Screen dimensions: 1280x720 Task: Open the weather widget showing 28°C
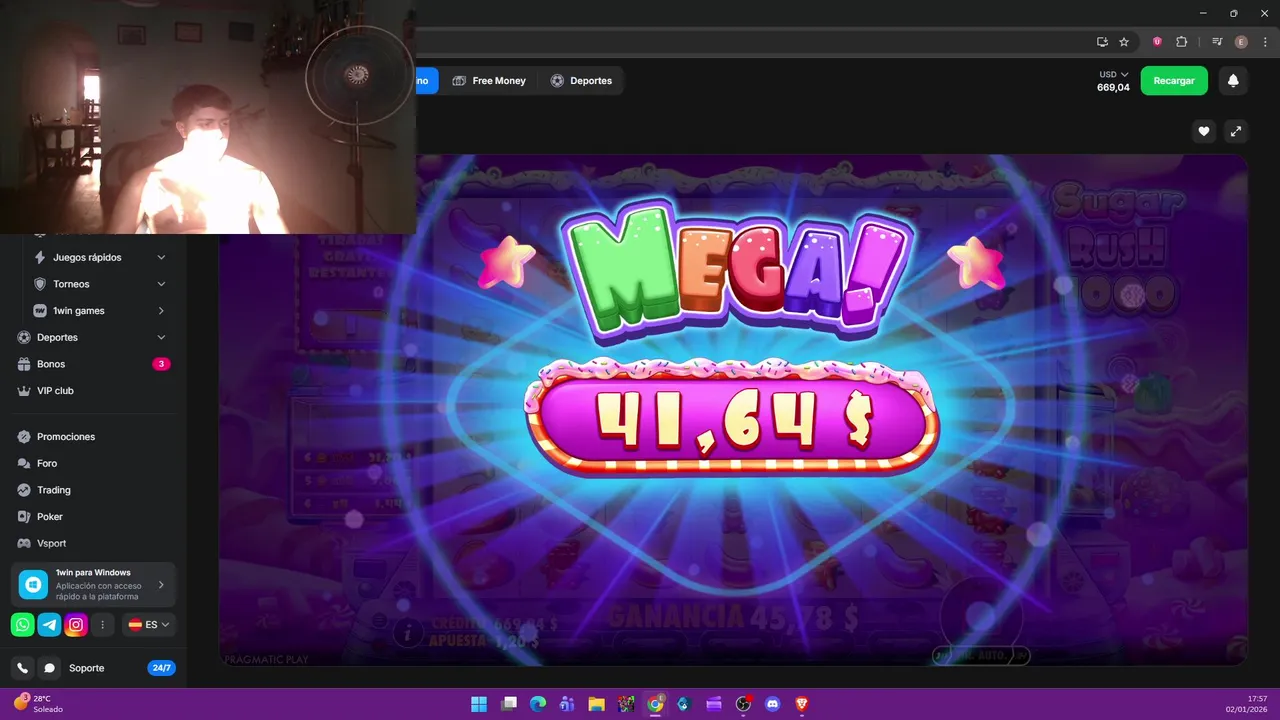38,703
